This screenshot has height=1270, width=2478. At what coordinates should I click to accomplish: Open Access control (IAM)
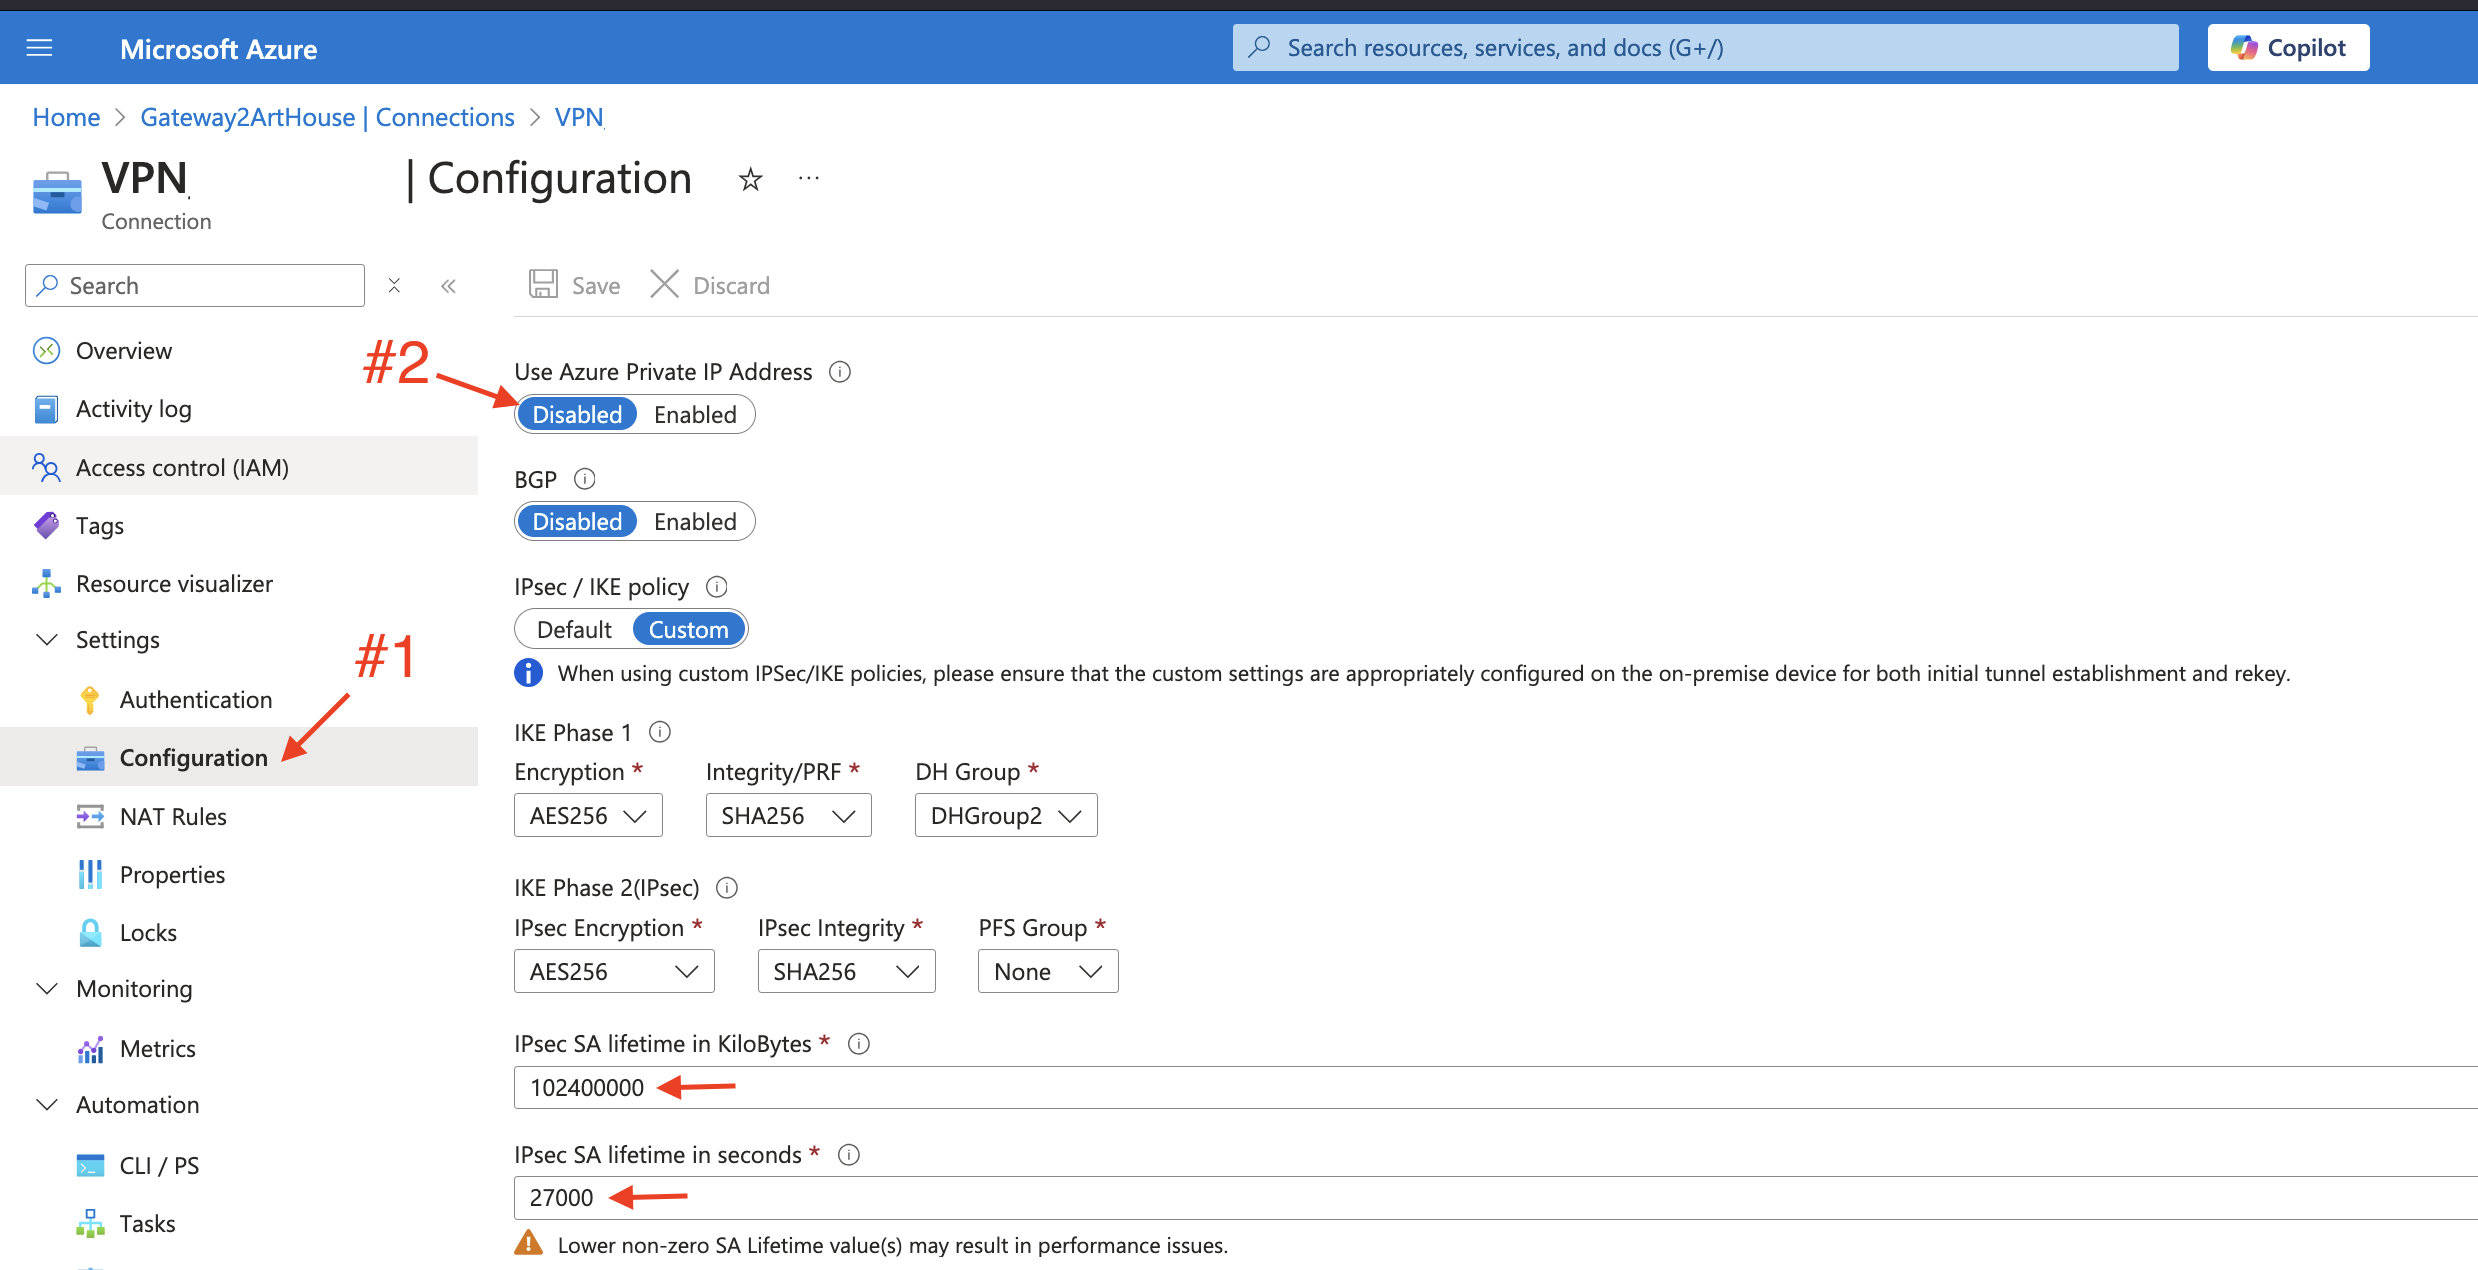tap(239, 467)
